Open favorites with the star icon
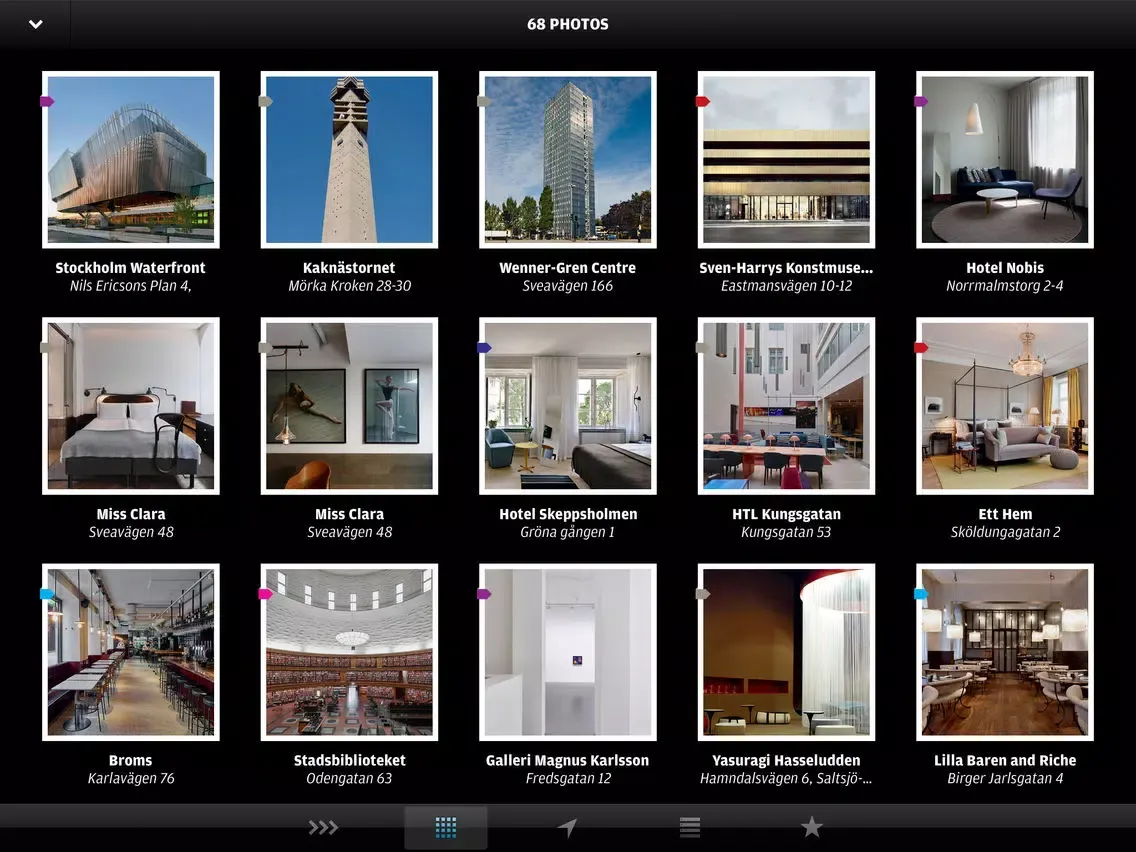Image resolution: width=1136 pixels, height=852 pixels. tap(811, 827)
